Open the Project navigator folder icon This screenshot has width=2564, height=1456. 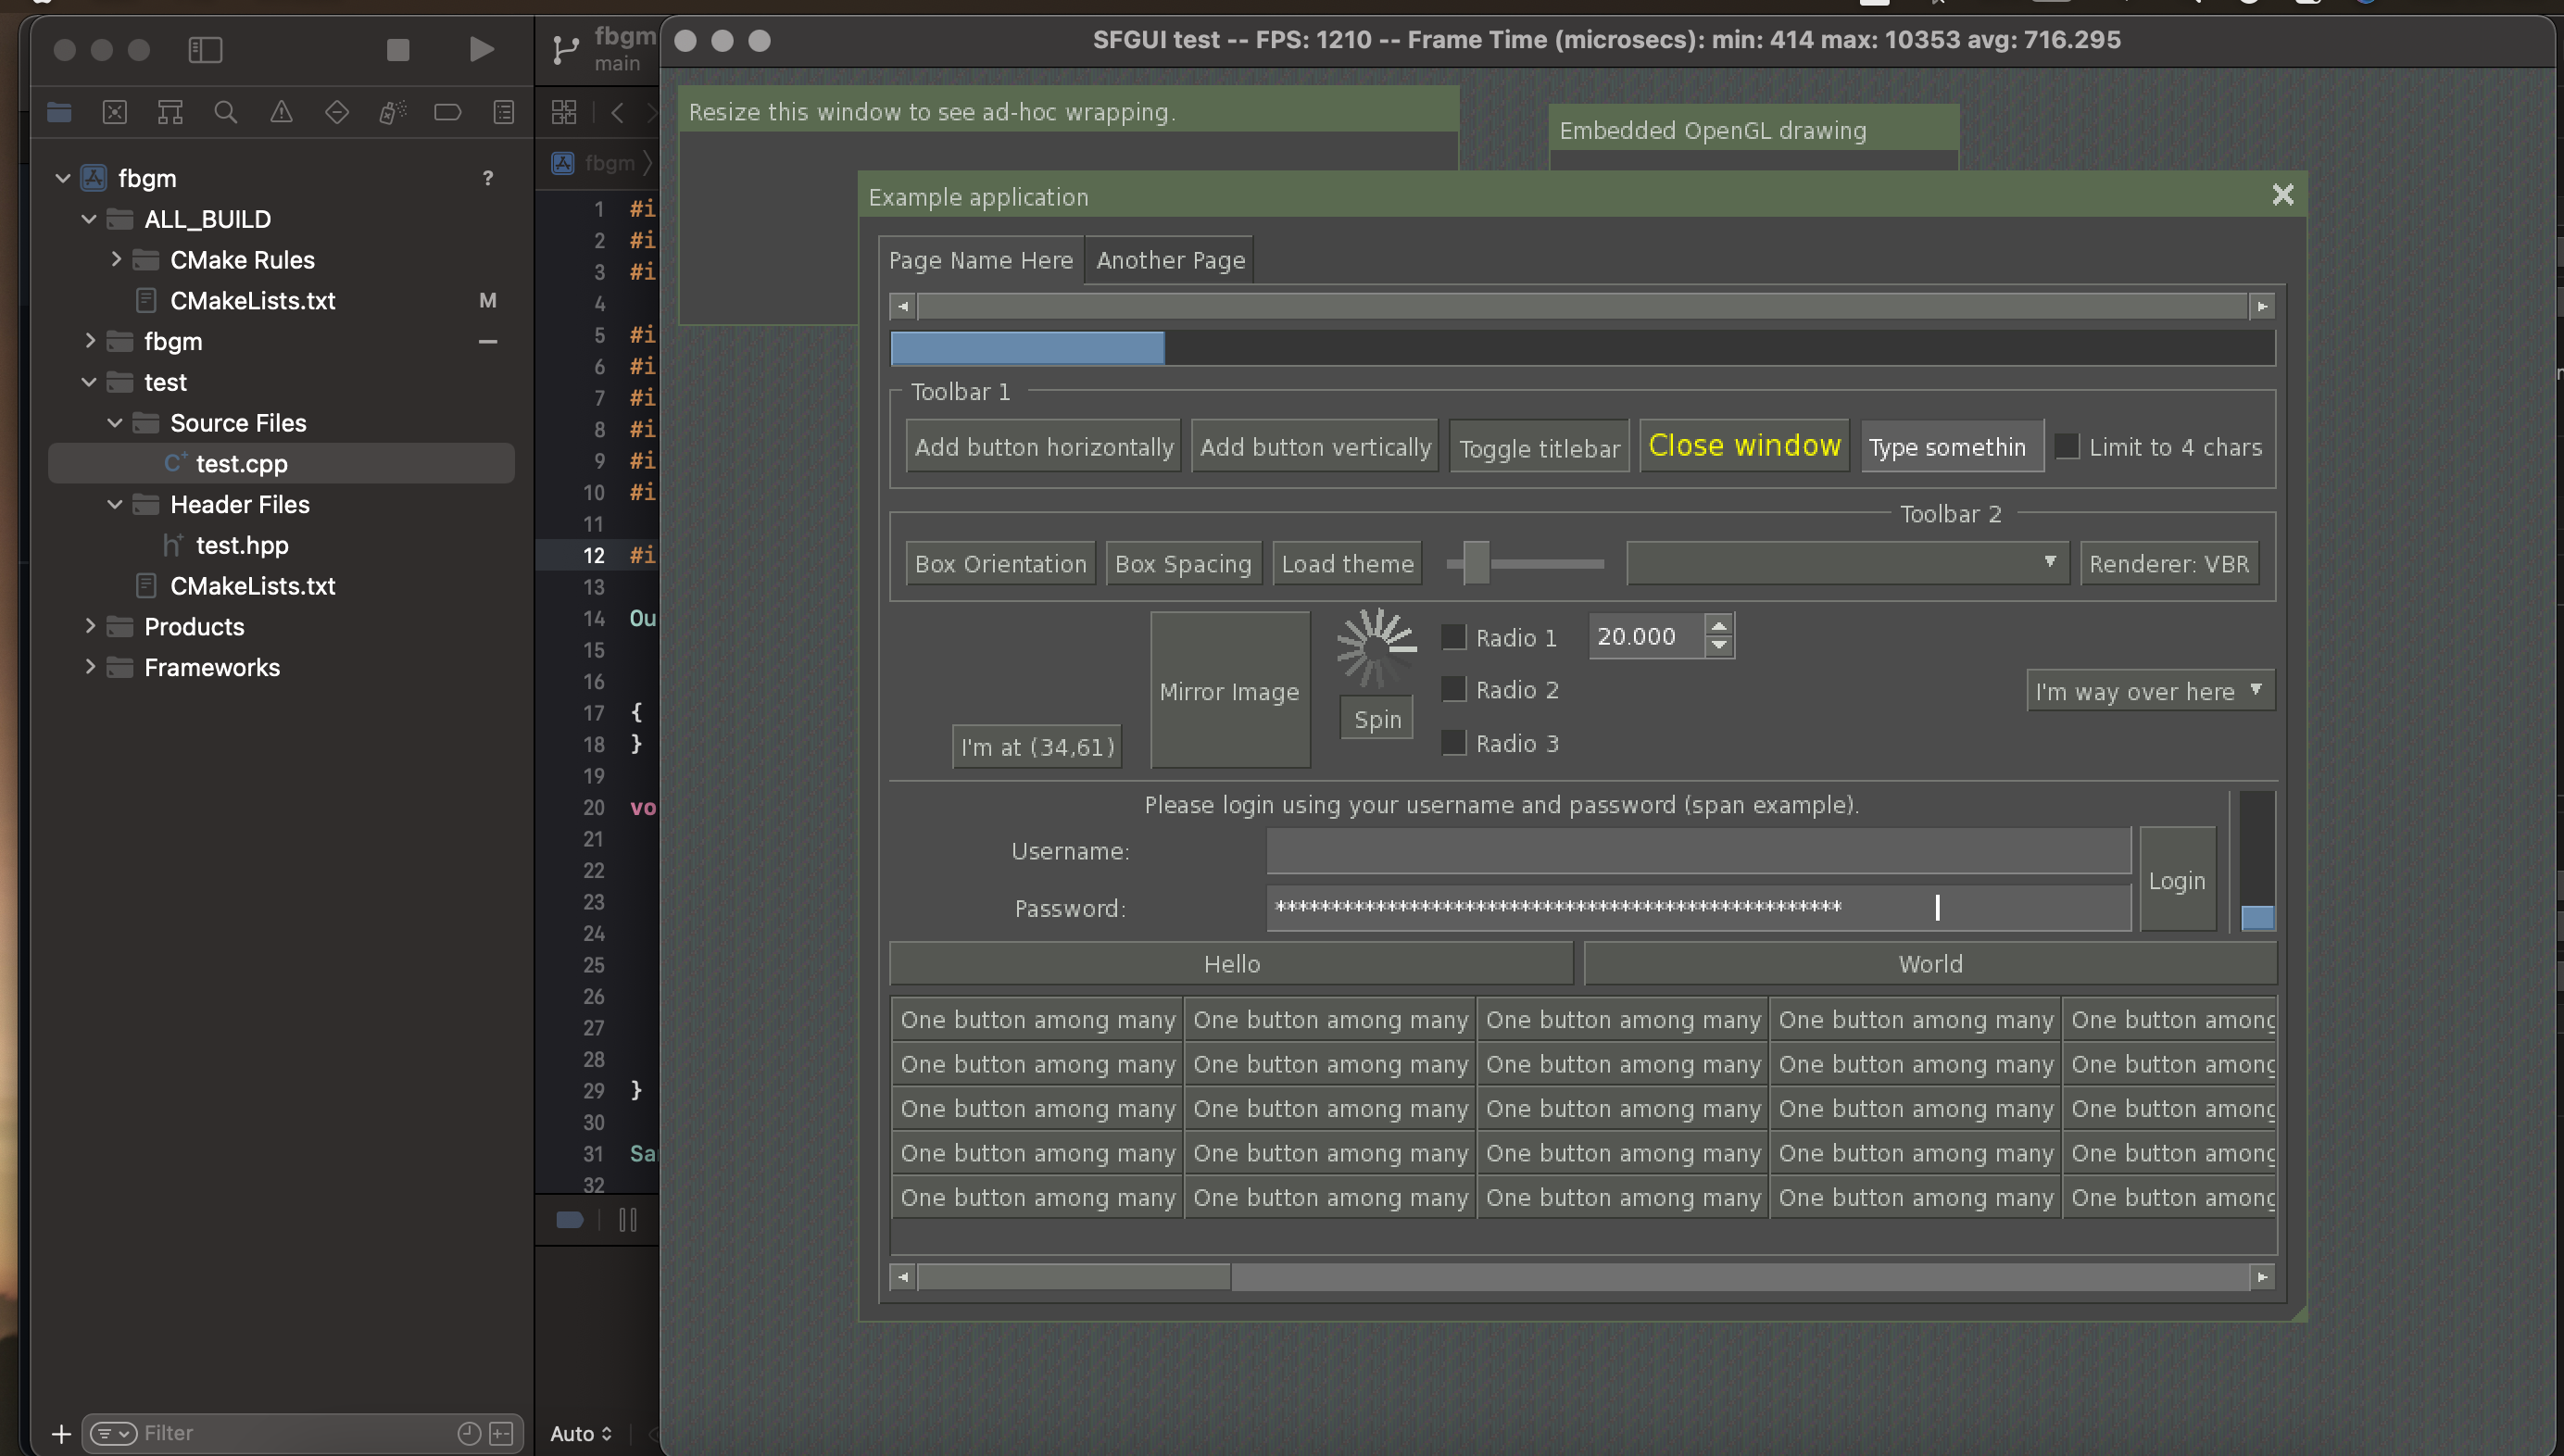tap(59, 112)
